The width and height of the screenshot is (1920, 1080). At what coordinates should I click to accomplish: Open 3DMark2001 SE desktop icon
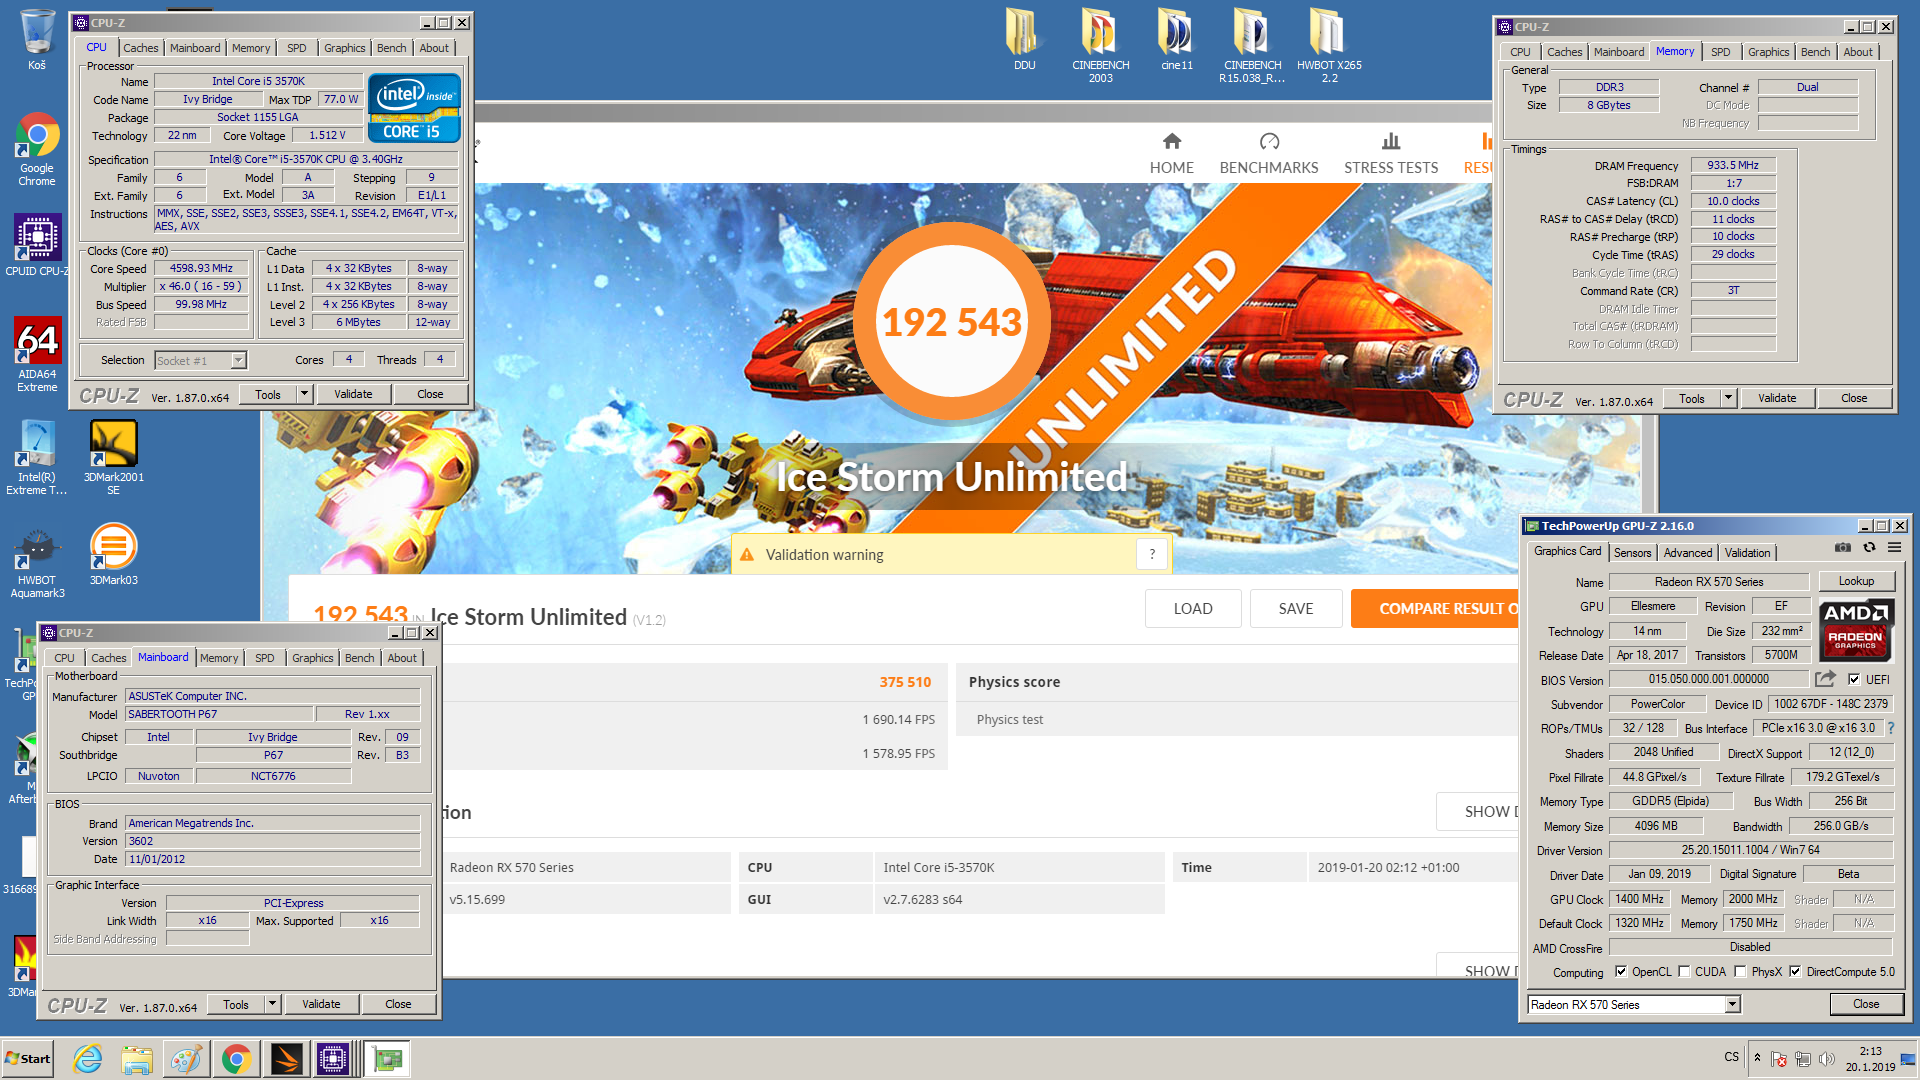click(x=113, y=457)
